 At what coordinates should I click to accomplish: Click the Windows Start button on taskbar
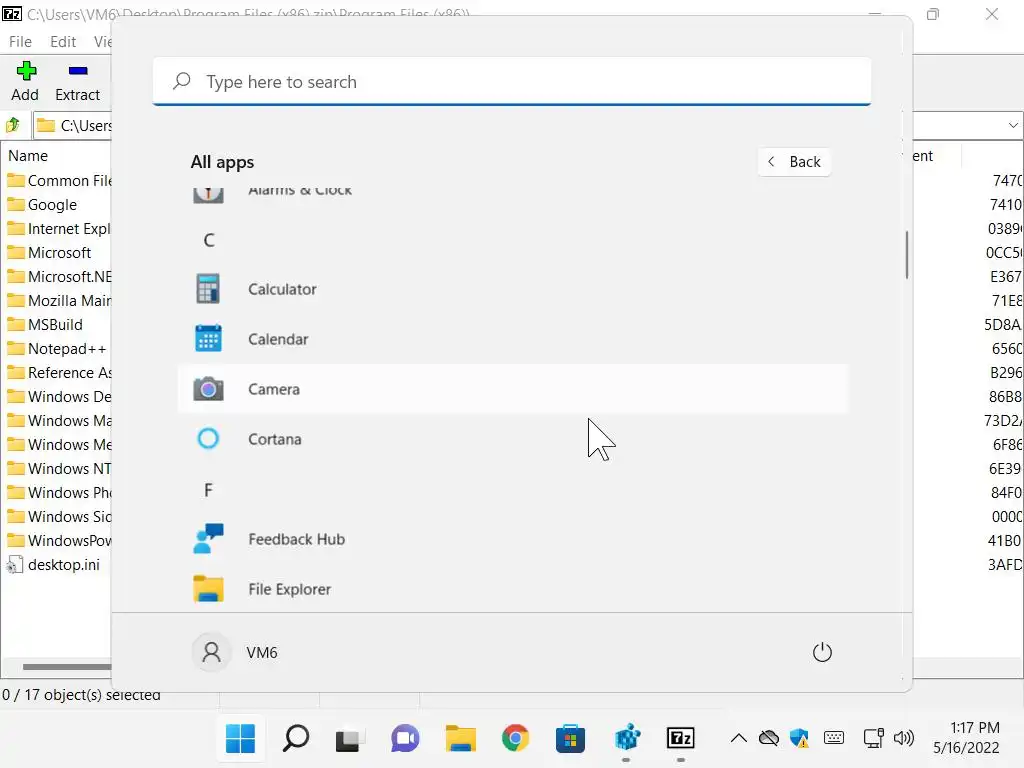pos(240,739)
